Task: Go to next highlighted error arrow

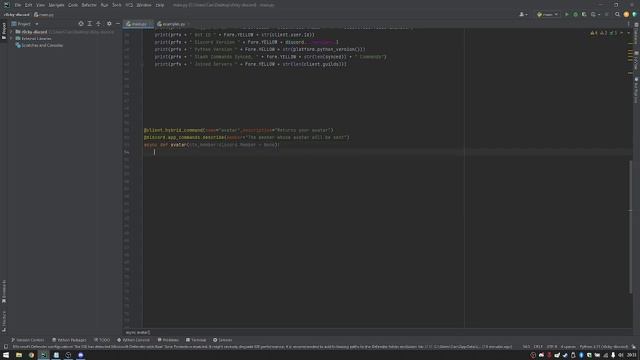Action: coord(628,33)
